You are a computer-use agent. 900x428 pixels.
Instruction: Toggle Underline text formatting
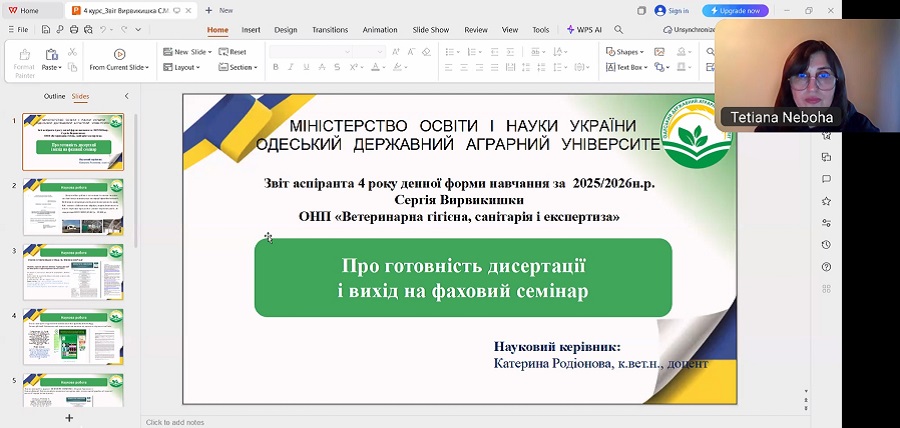(x=306, y=67)
